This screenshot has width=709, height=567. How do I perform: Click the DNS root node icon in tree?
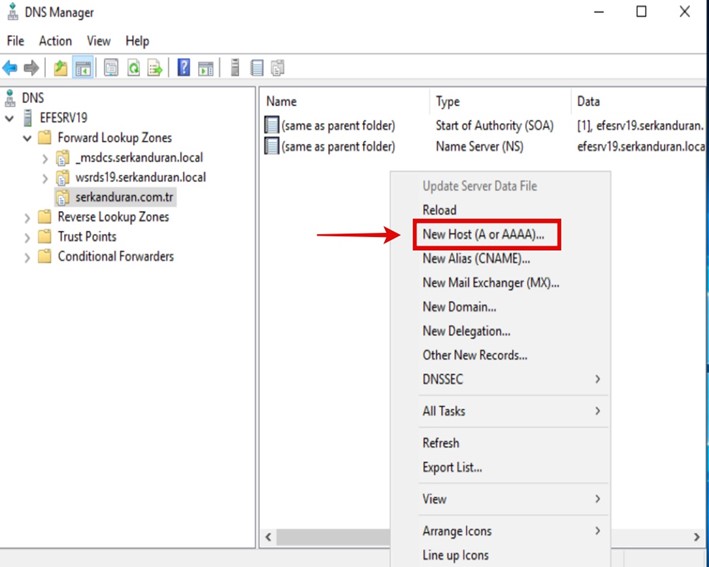(9, 98)
